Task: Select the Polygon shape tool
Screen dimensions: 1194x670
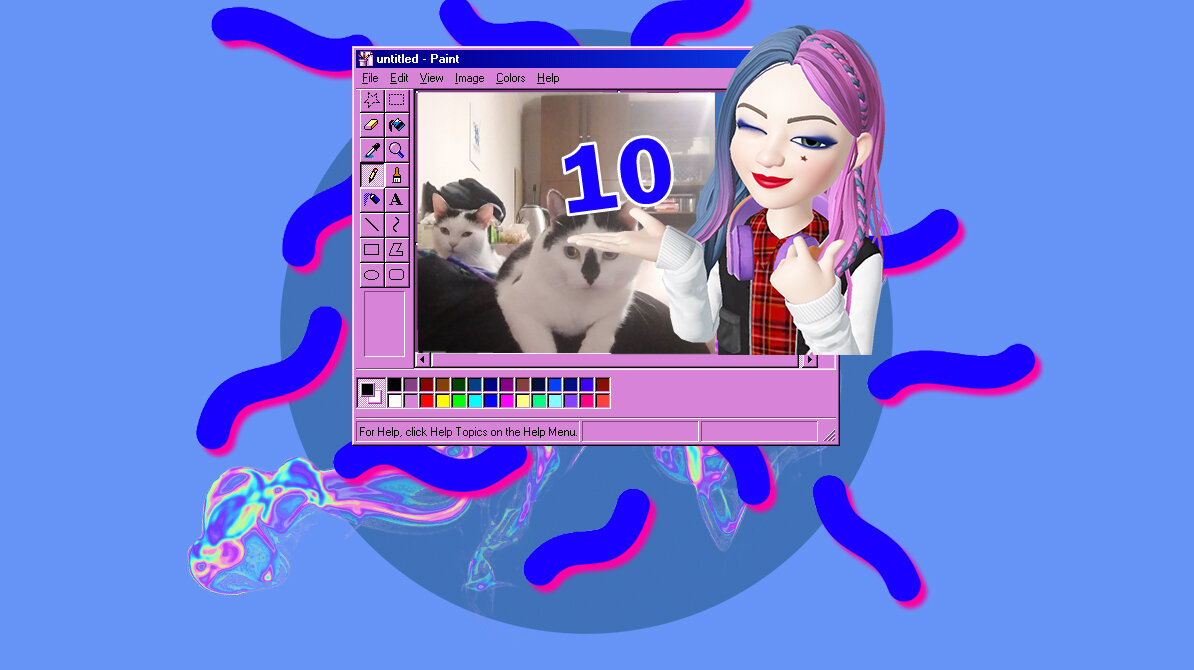Action: (x=397, y=250)
